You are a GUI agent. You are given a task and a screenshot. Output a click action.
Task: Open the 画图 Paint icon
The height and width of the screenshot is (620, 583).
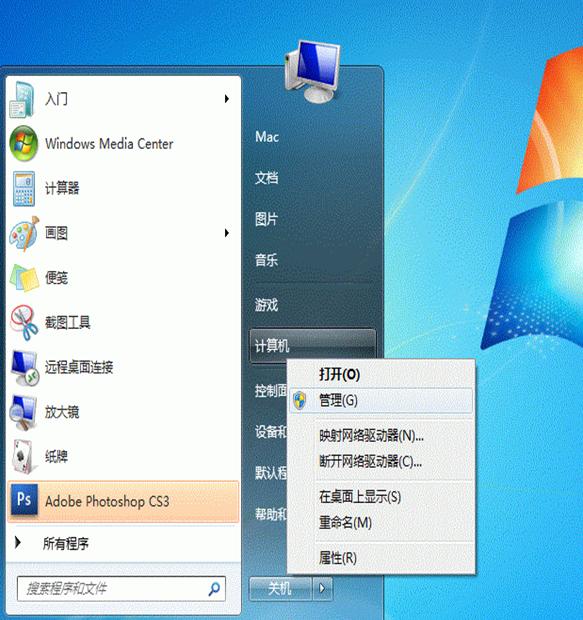coord(24,233)
